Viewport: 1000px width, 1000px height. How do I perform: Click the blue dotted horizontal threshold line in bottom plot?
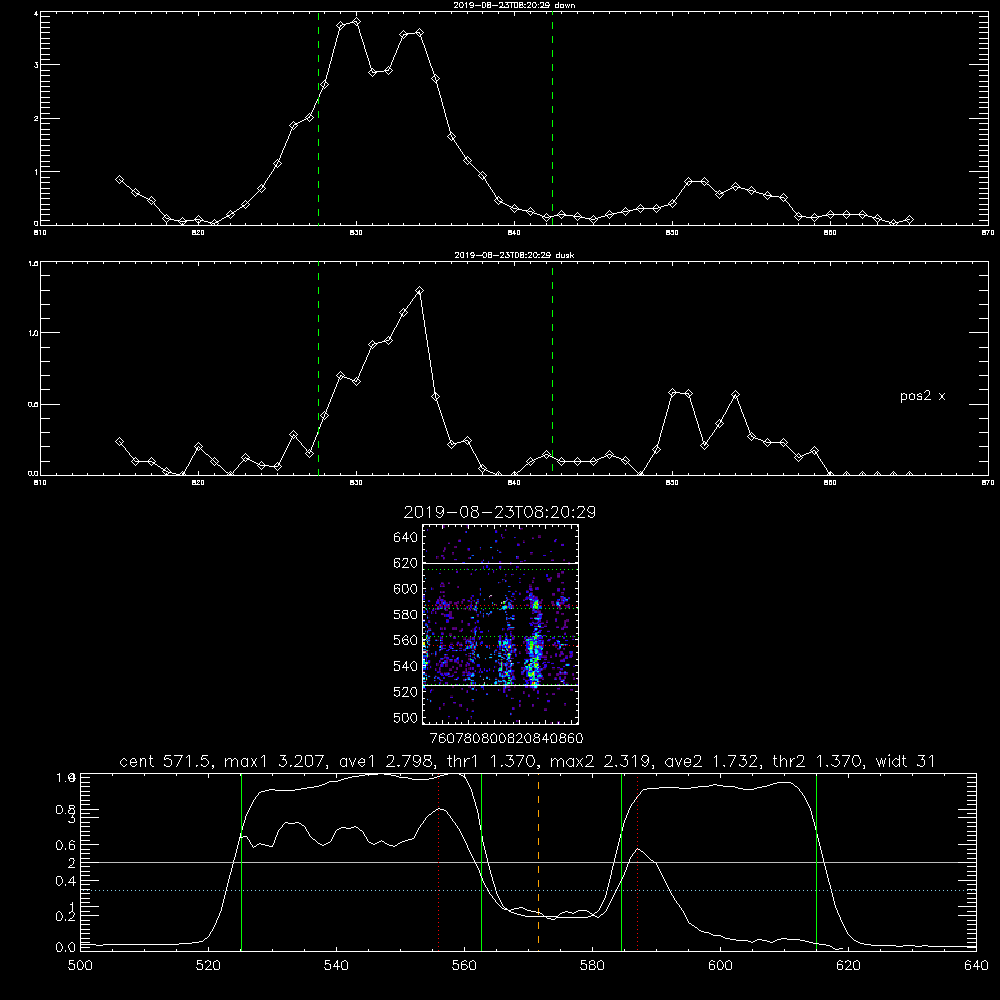tap(528, 890)
